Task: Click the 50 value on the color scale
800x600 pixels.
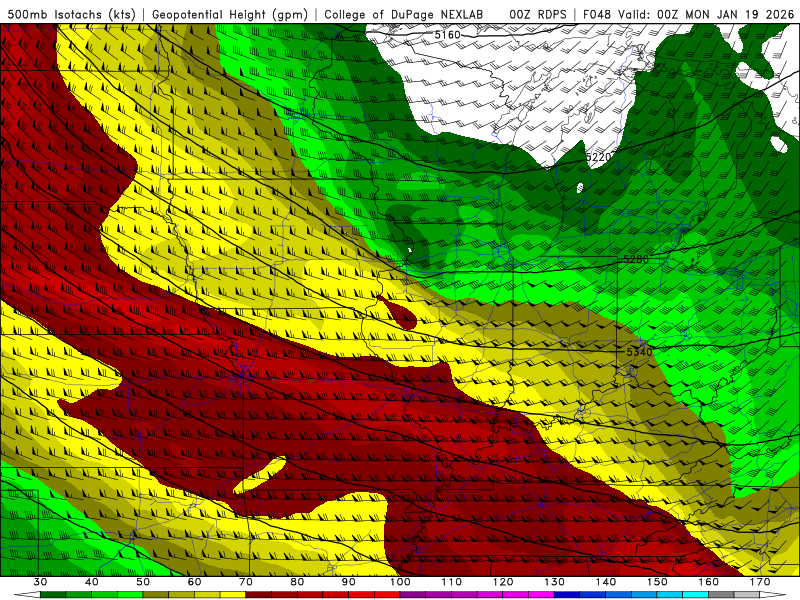Action: tap(143, 582)
